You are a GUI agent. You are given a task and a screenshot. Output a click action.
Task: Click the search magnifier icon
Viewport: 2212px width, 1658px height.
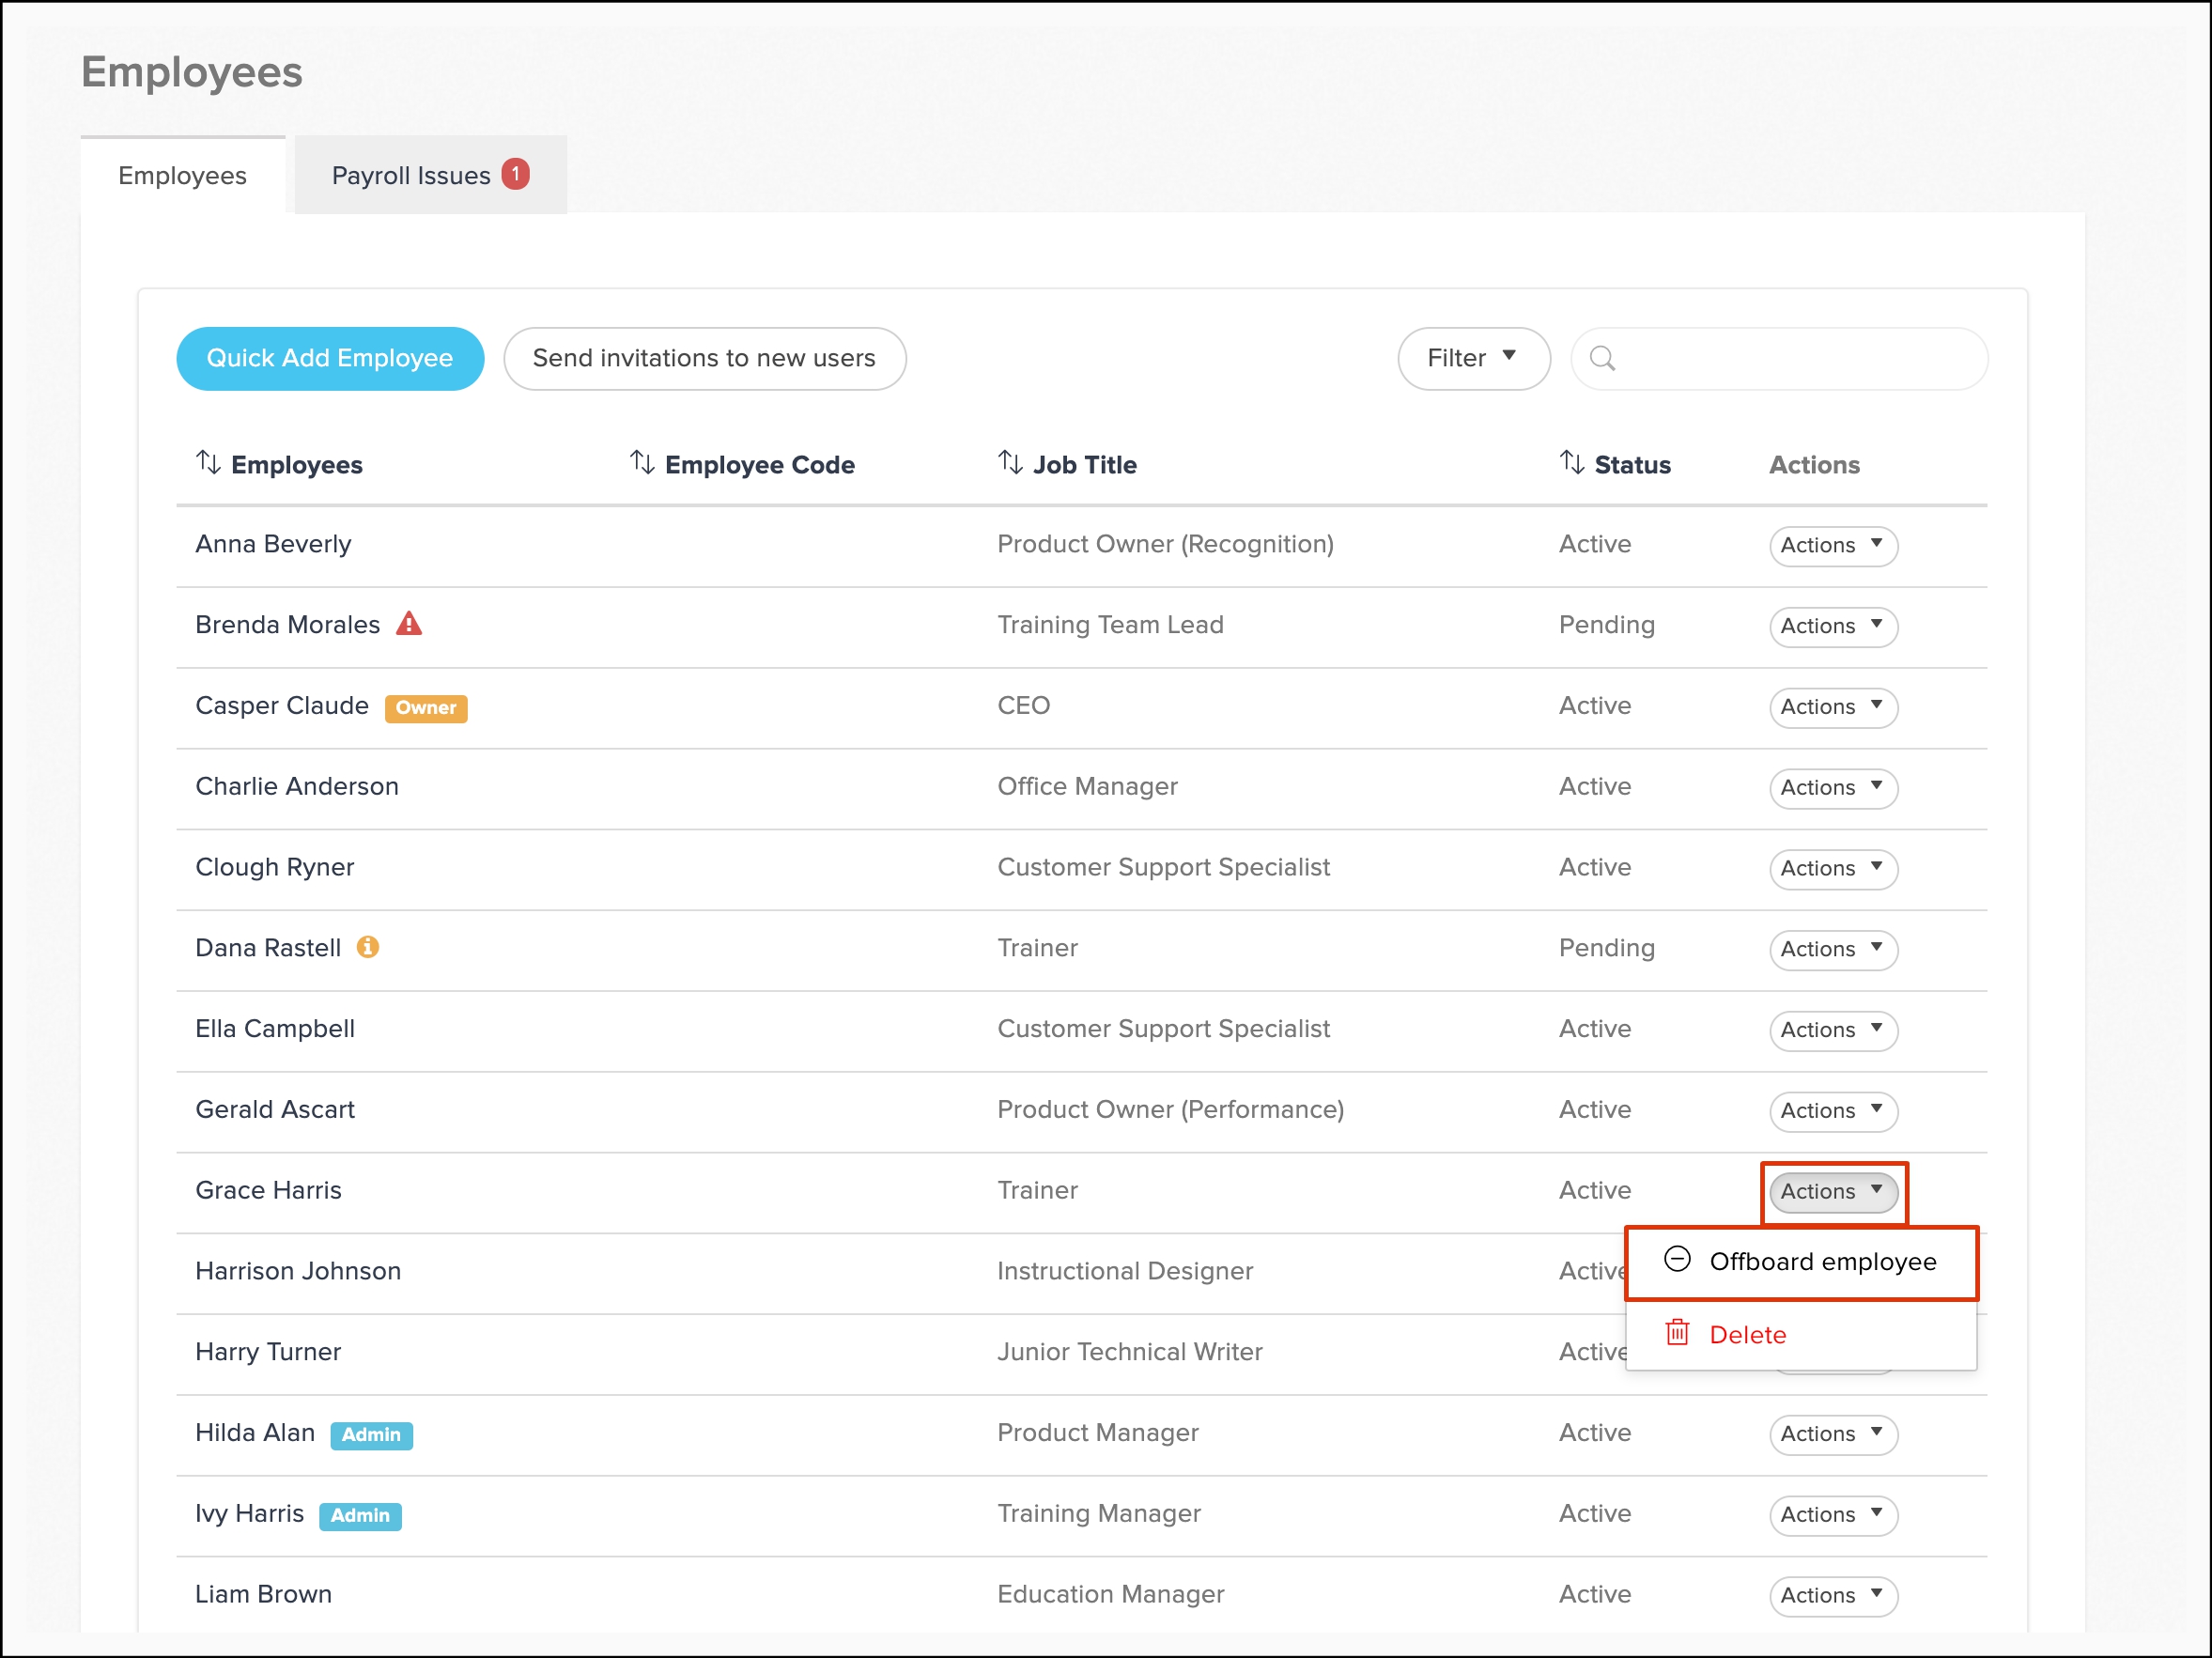(1602, 358)
